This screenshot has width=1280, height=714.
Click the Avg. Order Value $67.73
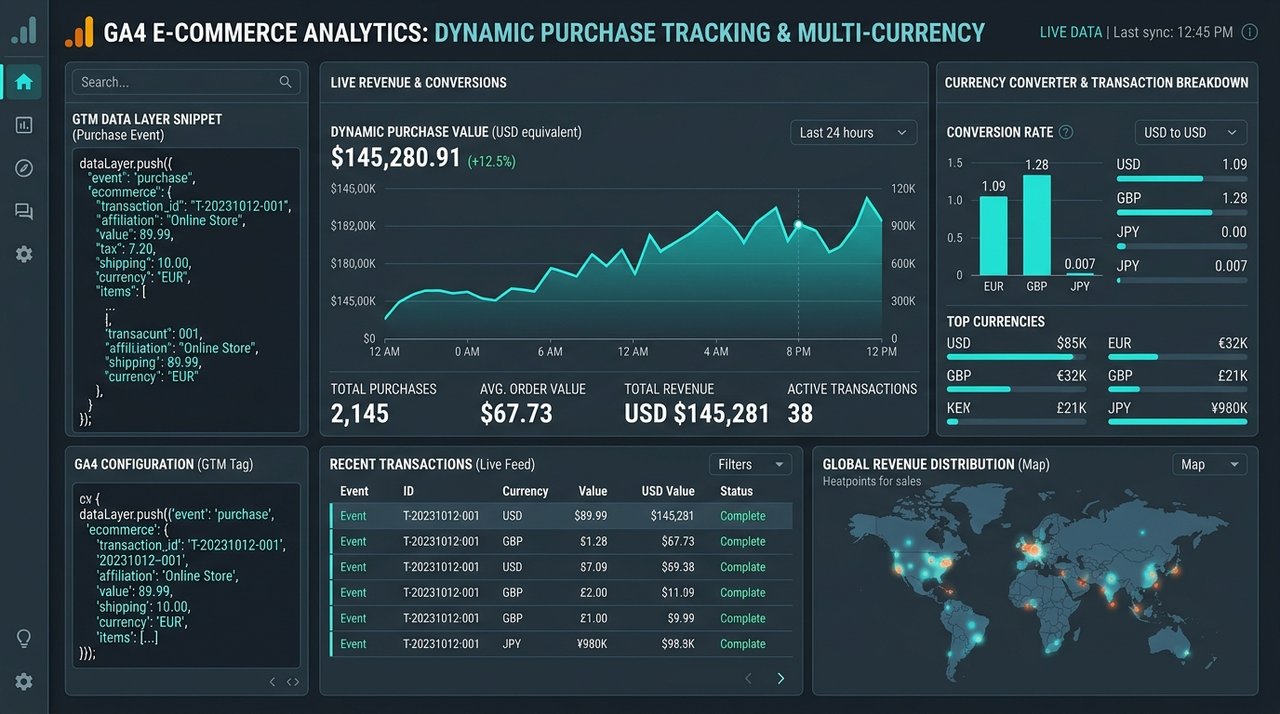[516, 413]
